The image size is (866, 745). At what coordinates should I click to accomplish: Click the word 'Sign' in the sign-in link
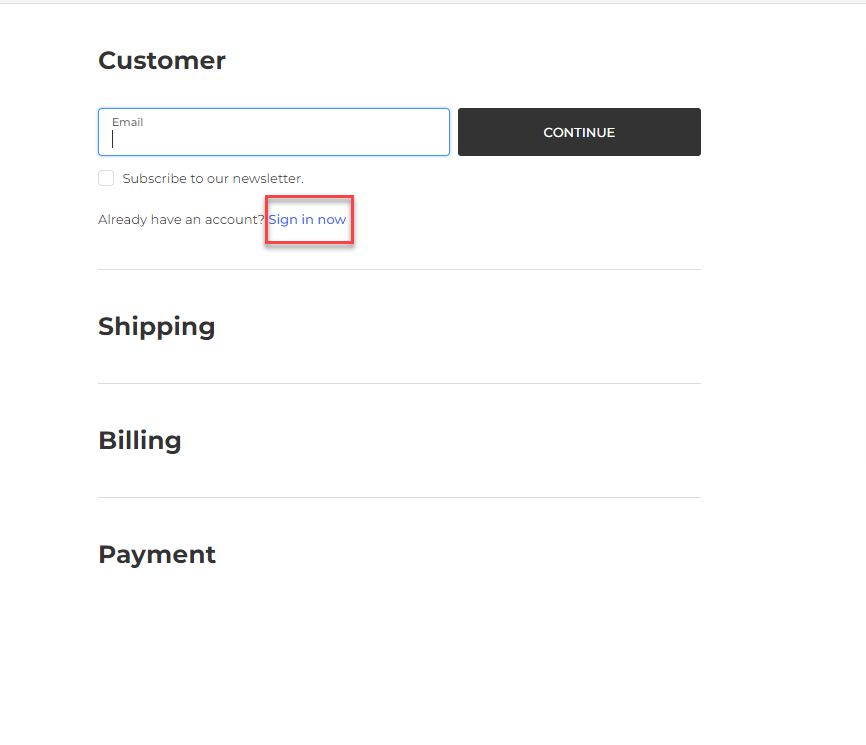pos(283,220)
